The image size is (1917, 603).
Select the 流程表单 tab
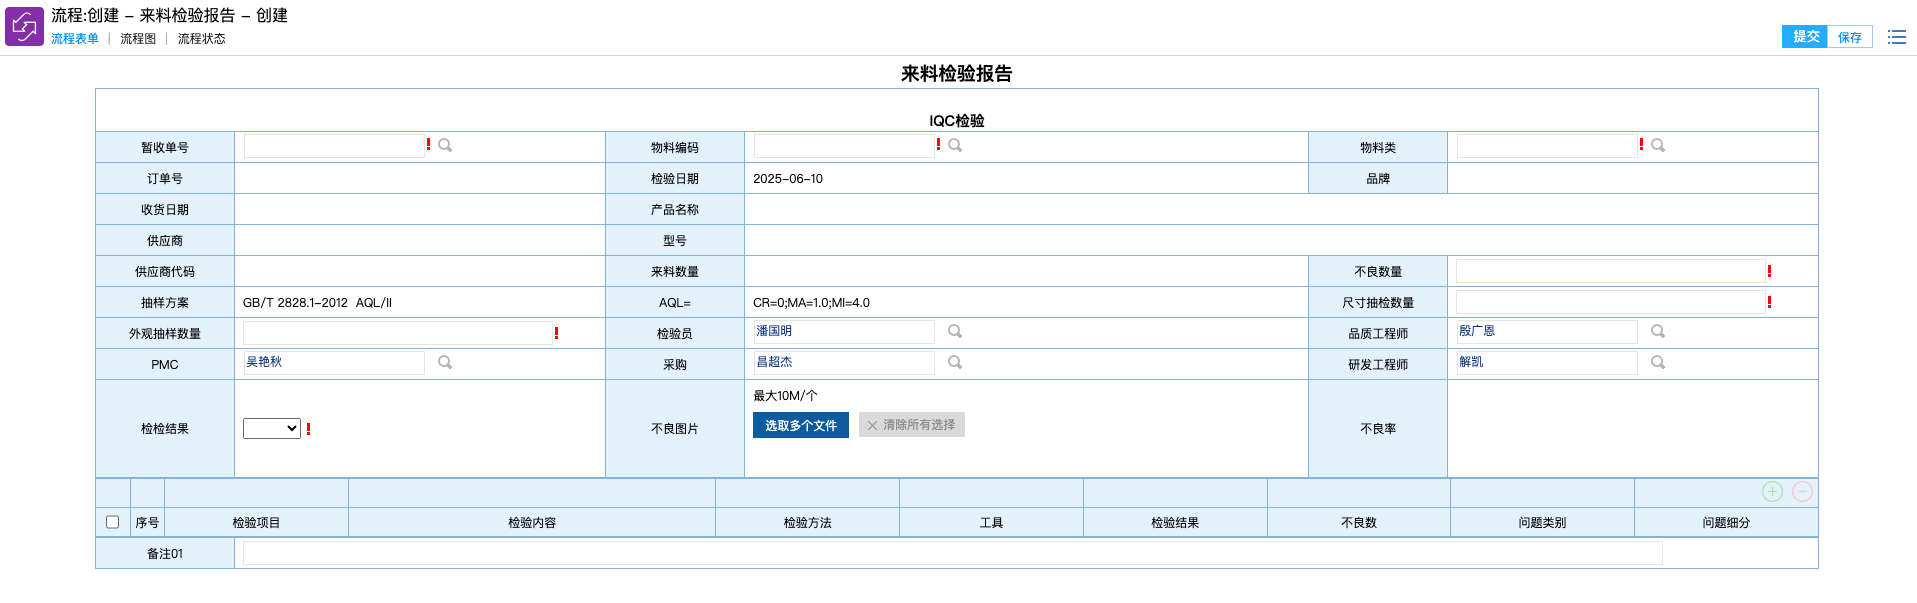pos(75,39)
